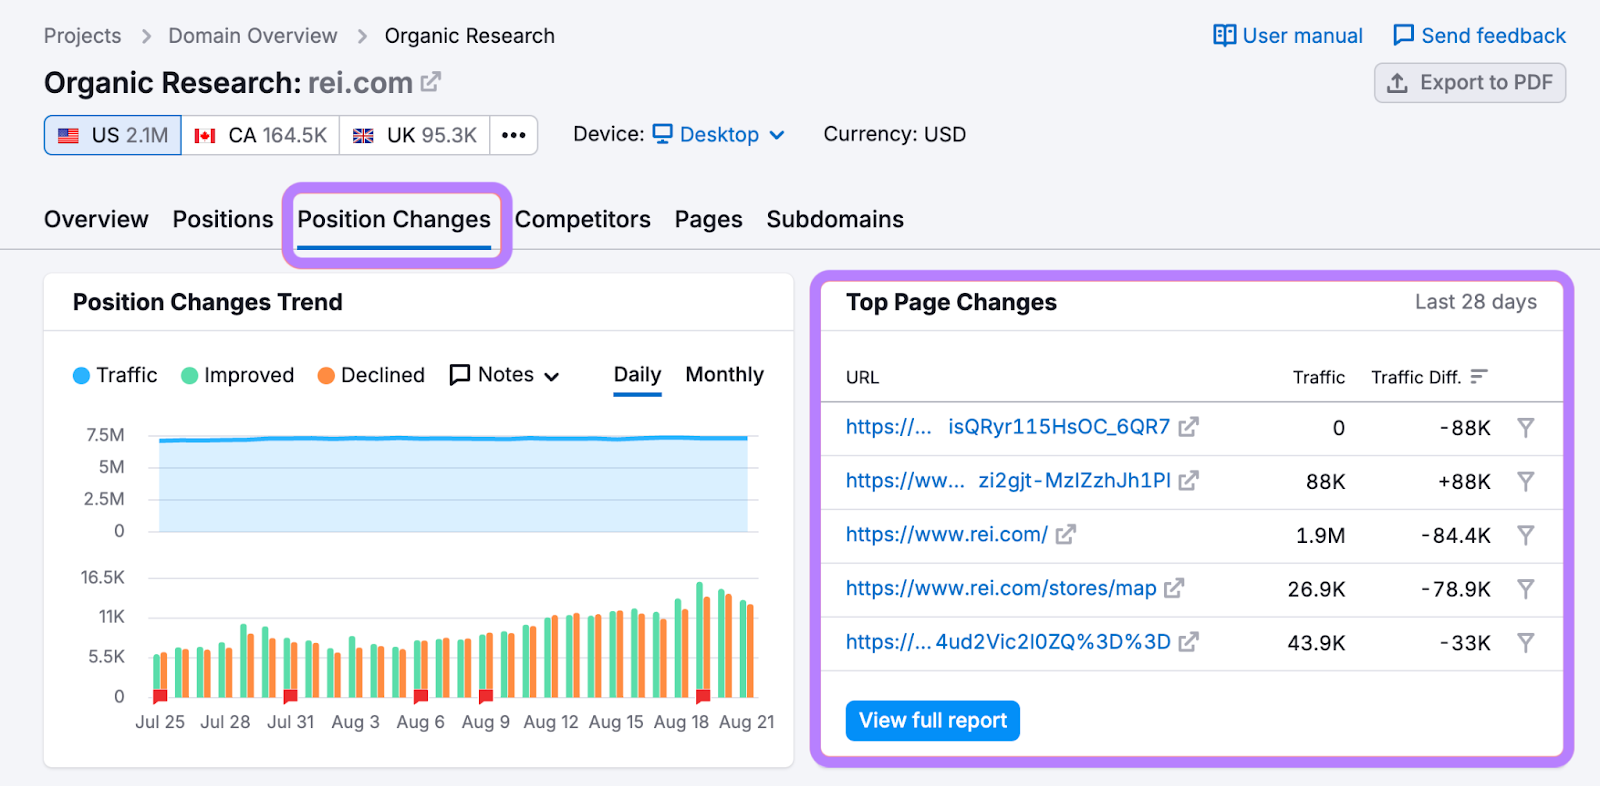
Task: Select the CA 164.5K database
Action: pyautogui.click(x=260, y=135)
